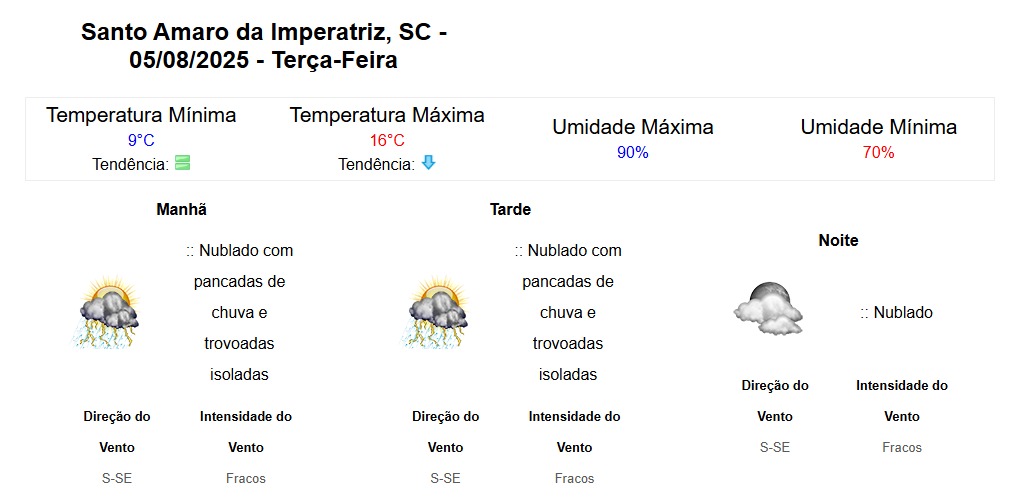This screenshot has height=504, width=1010.
Task: Click the morning thunderstorm weather icon
Action: [106, 313]
